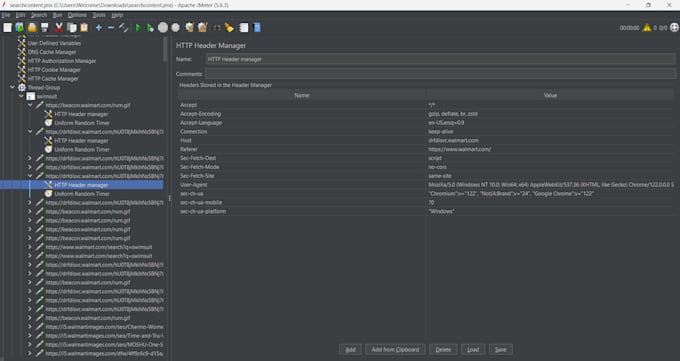
Task: Click the keep-alive value cell
Action: coord(550,131)
